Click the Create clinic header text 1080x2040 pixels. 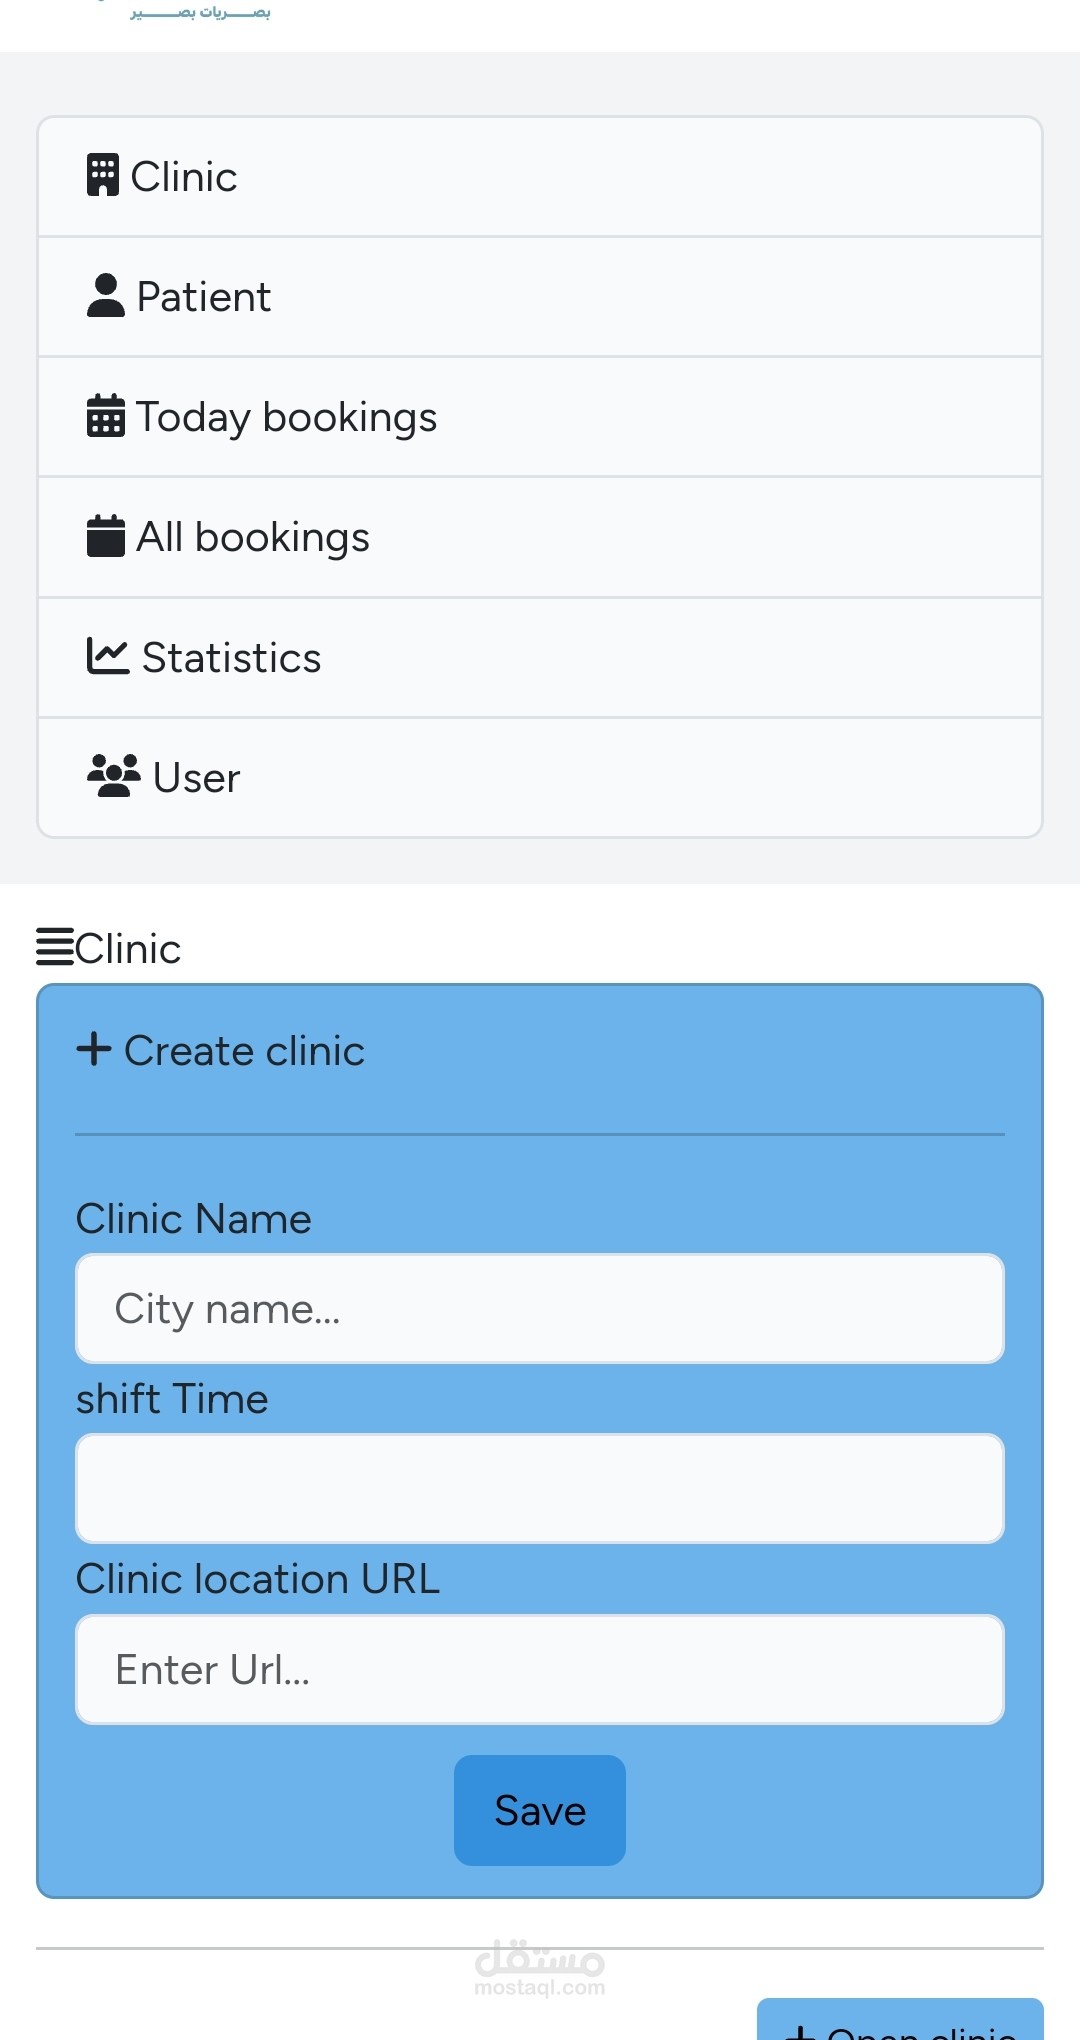(244, 1051)
